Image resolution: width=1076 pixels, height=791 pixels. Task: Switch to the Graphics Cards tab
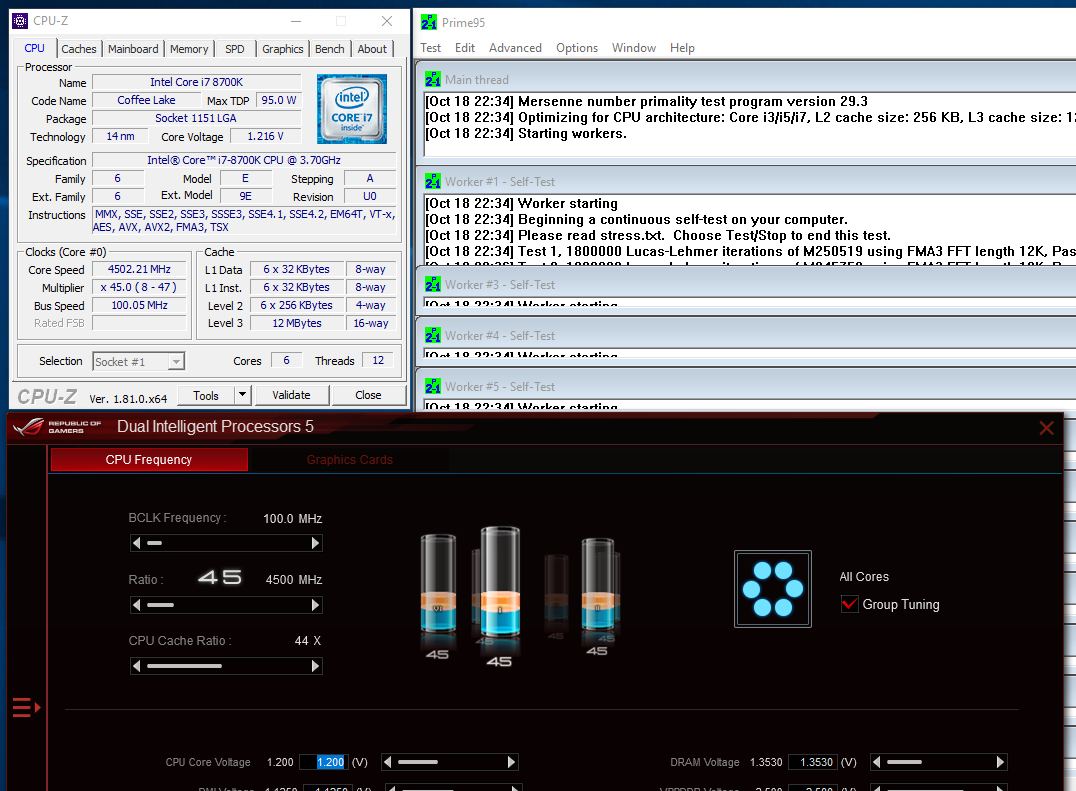tap(349, 460)
